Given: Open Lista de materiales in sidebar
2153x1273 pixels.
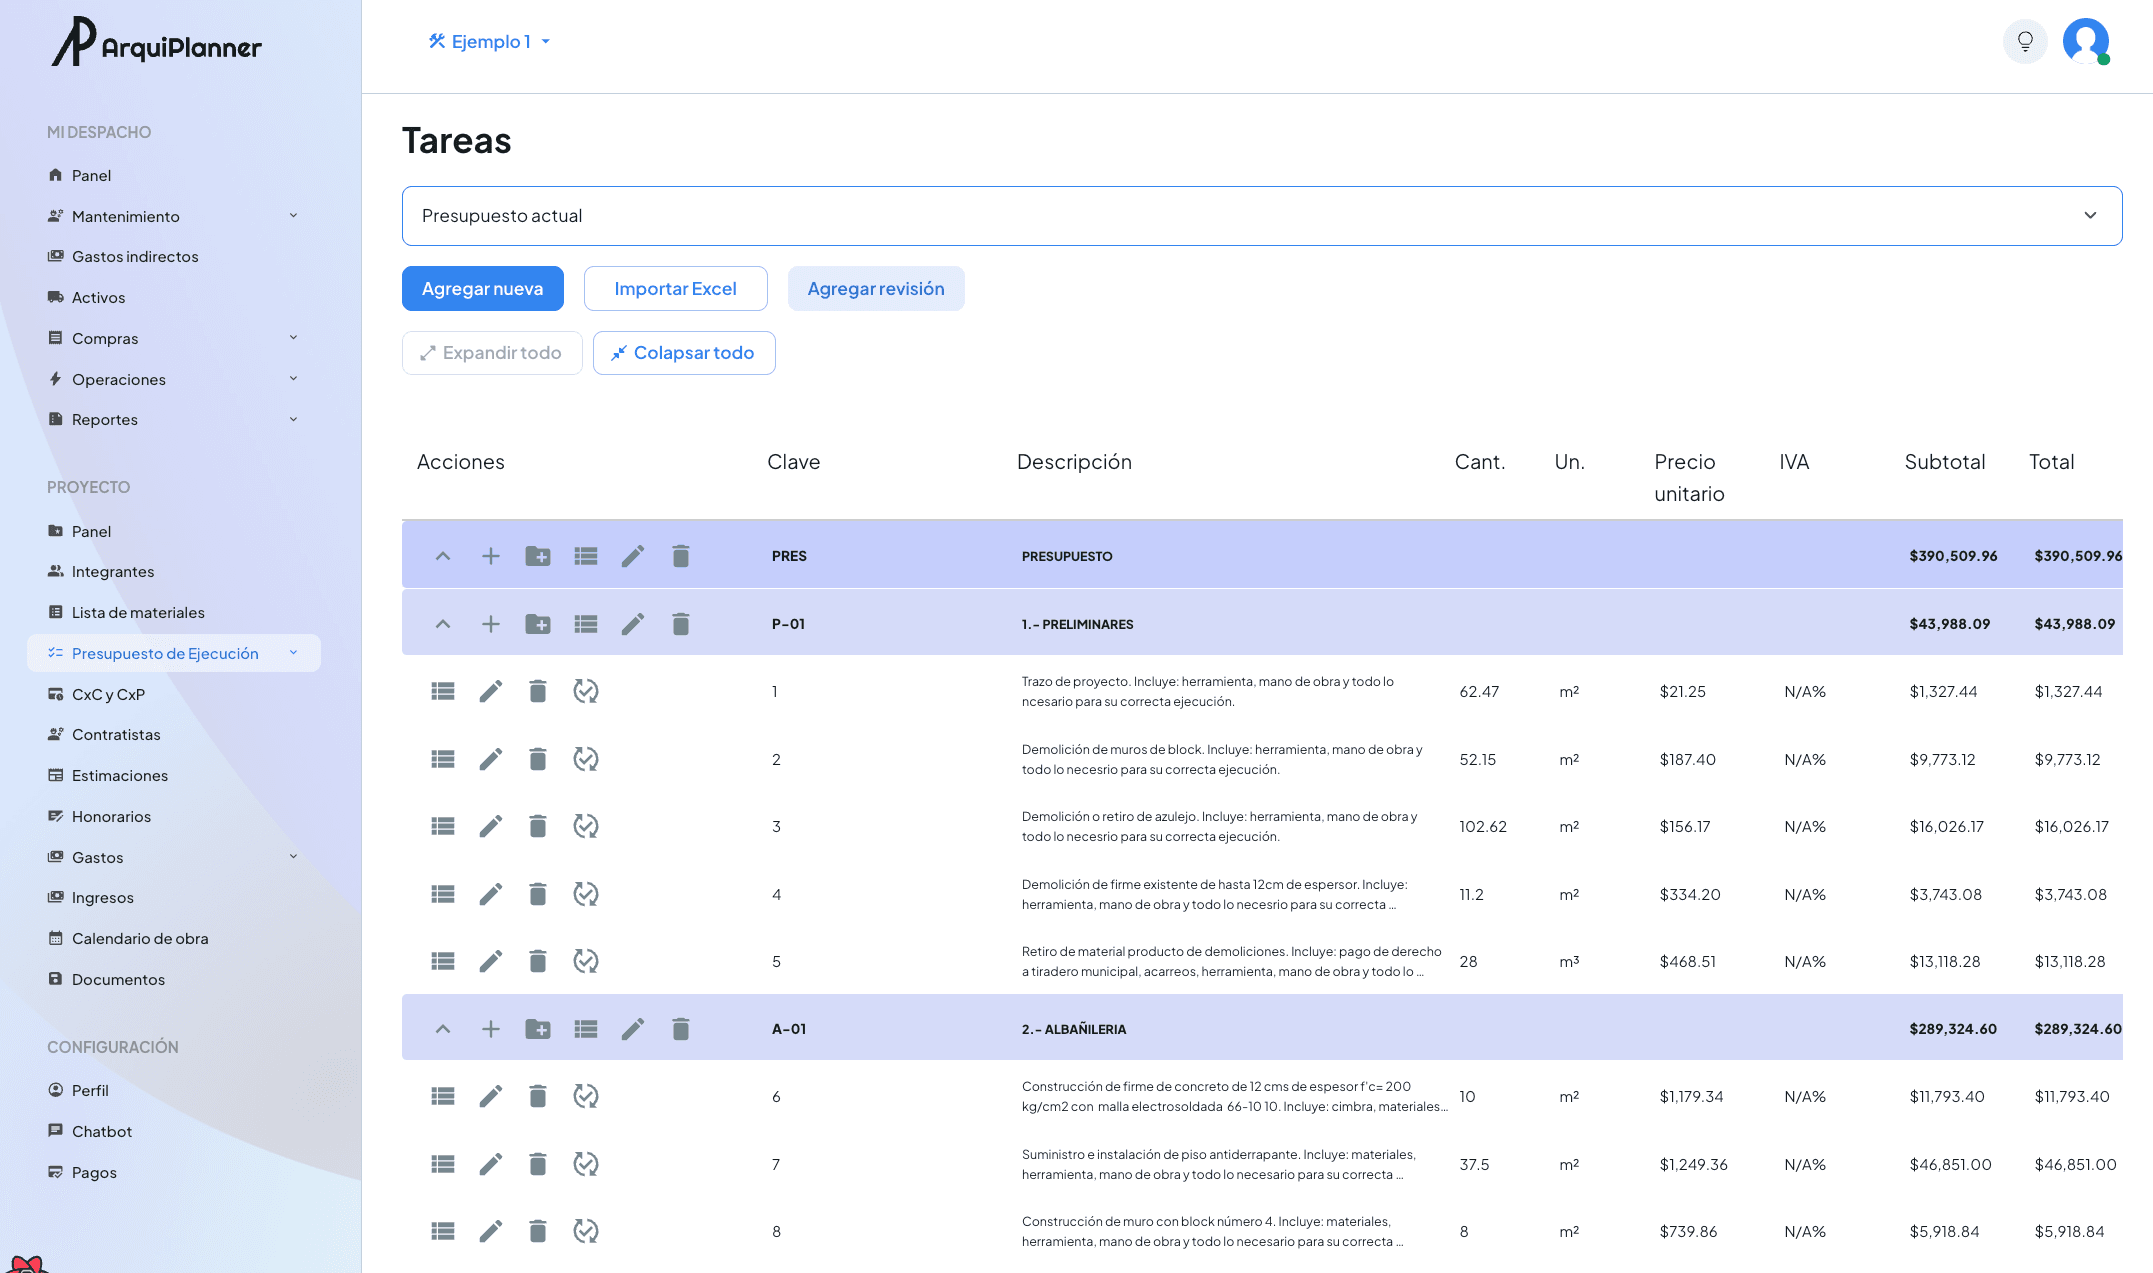Looking at the screenshot, I should point(138,612).
